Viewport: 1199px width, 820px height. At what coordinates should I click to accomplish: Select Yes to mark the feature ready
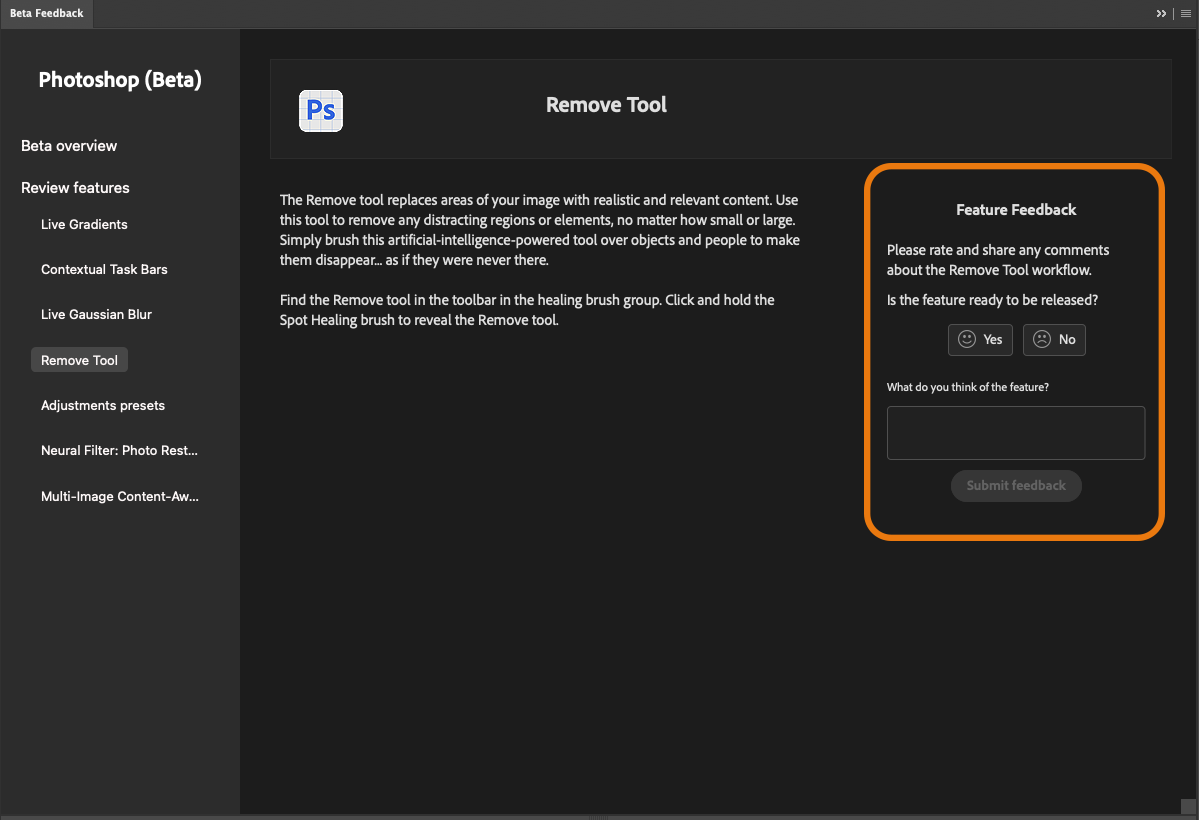pyautogui.click(x=980, y=339)
